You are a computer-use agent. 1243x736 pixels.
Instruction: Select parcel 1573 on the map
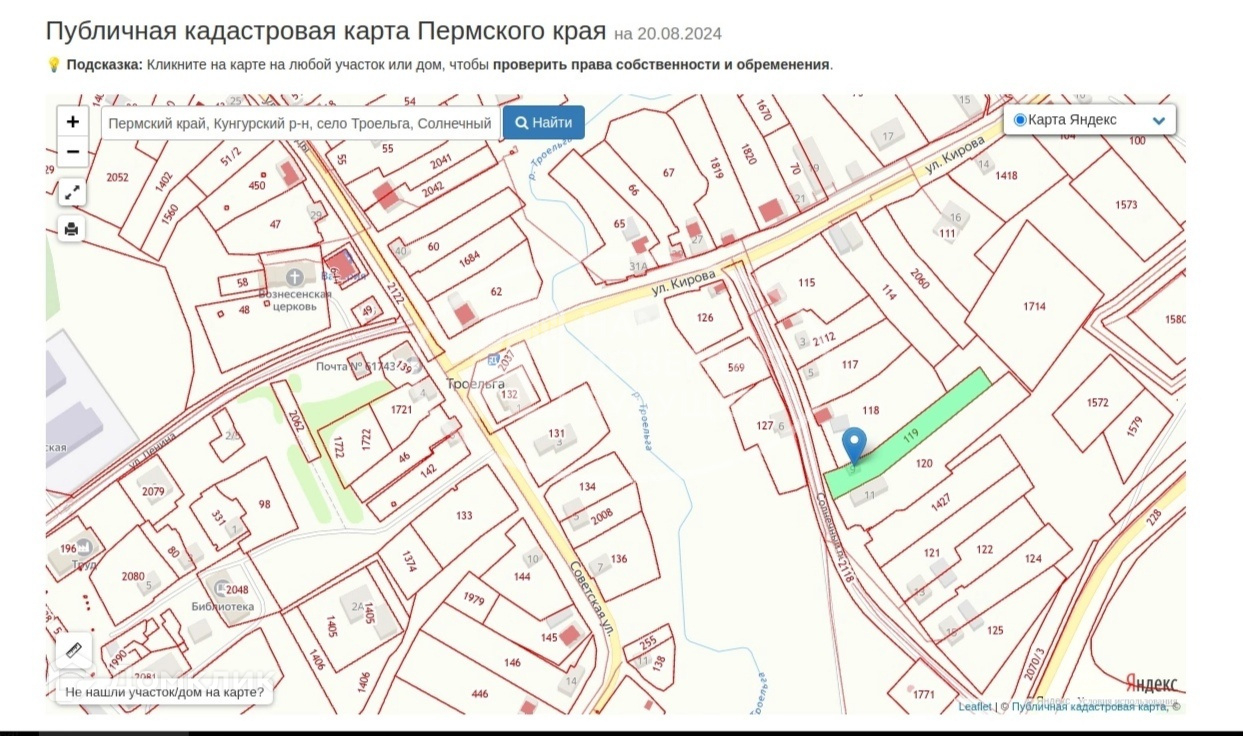pyautogui.click(x=1126, y=205)
